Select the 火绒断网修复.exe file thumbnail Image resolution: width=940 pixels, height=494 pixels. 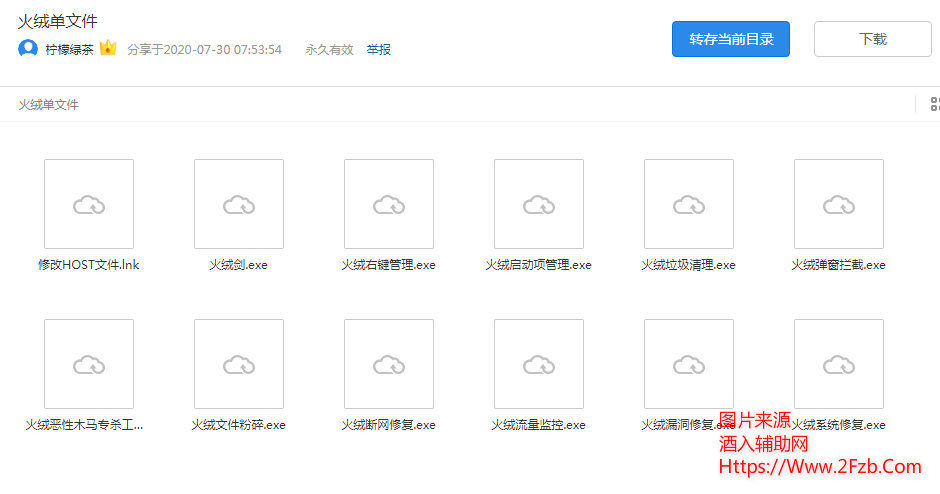[389, 364]
